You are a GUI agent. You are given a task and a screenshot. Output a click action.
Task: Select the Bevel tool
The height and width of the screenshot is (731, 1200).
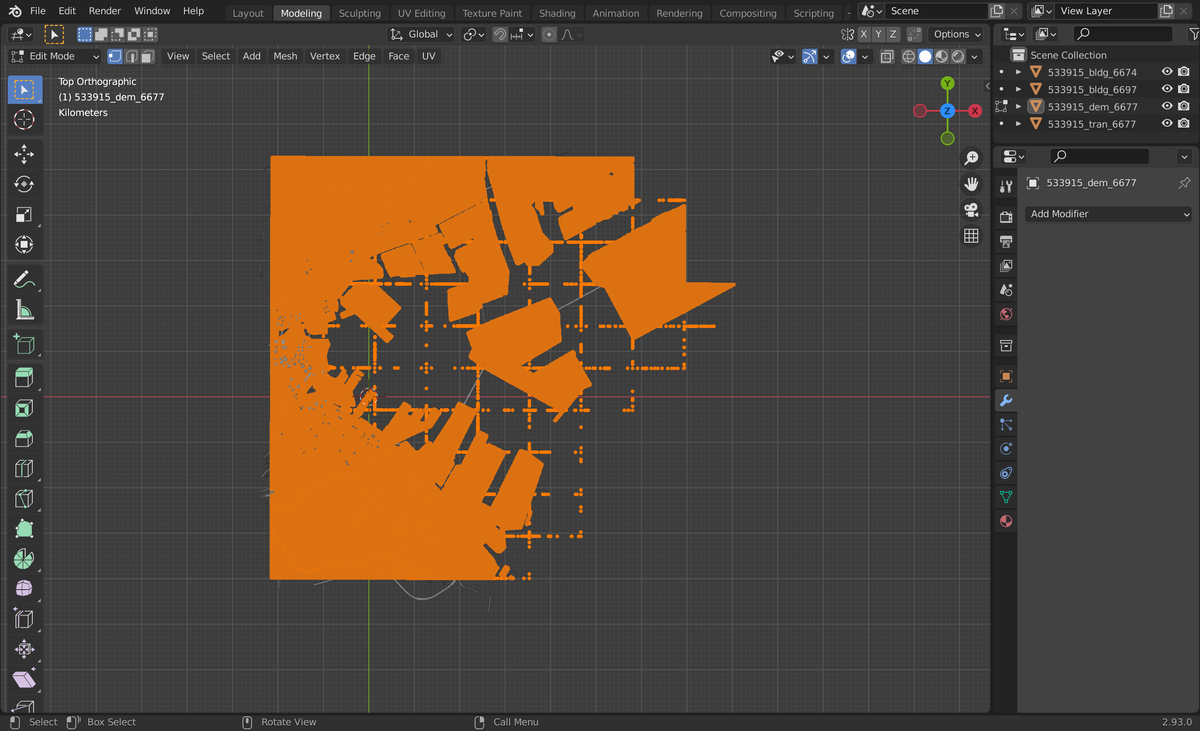click(24, 438)
